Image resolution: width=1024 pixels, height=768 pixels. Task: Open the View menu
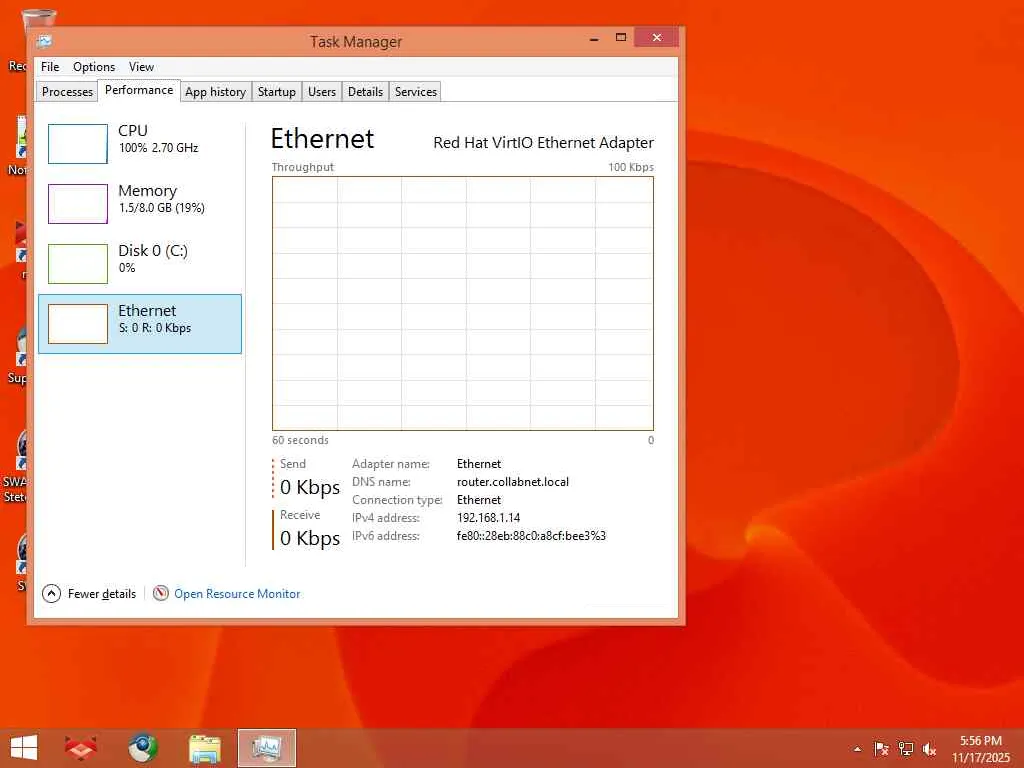click(x=141, y=67)
